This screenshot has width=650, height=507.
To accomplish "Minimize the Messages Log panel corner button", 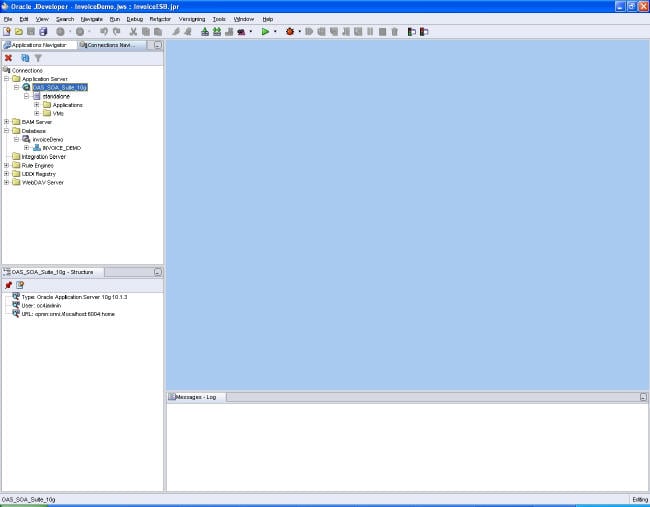I will [643, 397].
